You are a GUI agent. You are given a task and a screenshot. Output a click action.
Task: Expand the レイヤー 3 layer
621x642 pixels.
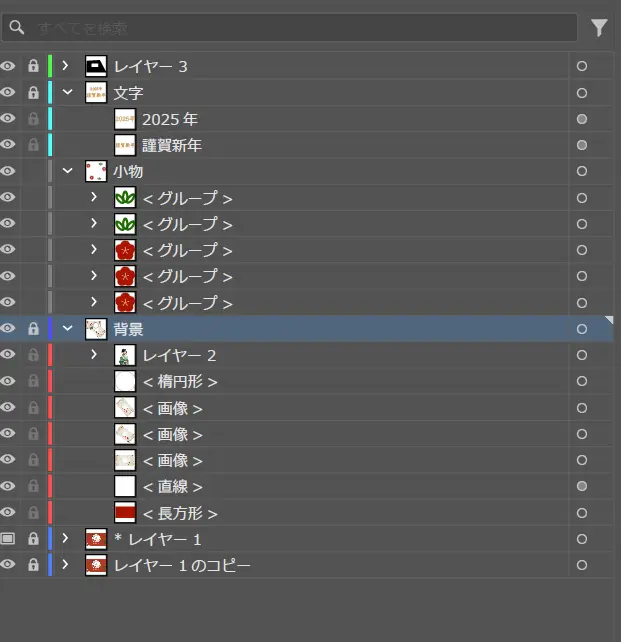[66, 66]
